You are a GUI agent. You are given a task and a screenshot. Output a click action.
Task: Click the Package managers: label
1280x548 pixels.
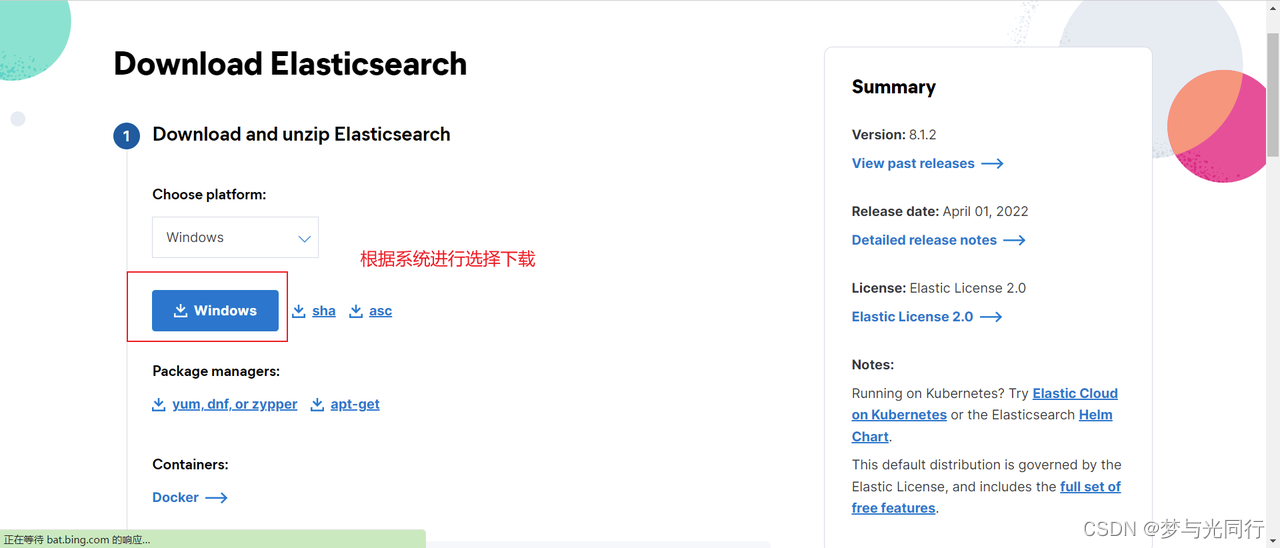coord(216,371)
